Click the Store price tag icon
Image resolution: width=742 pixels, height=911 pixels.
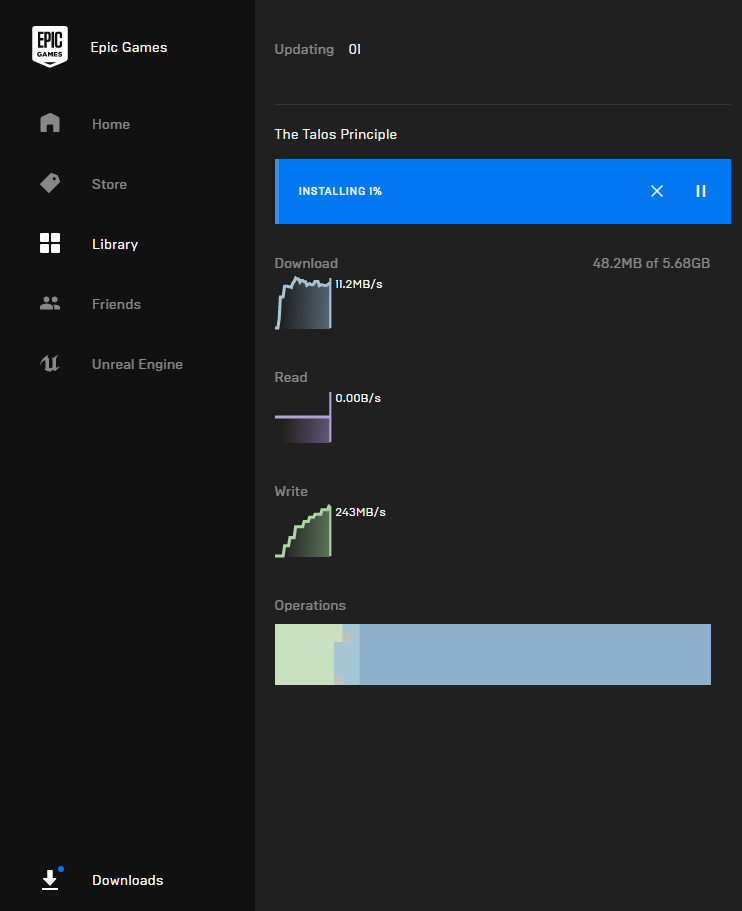[50, 184]
